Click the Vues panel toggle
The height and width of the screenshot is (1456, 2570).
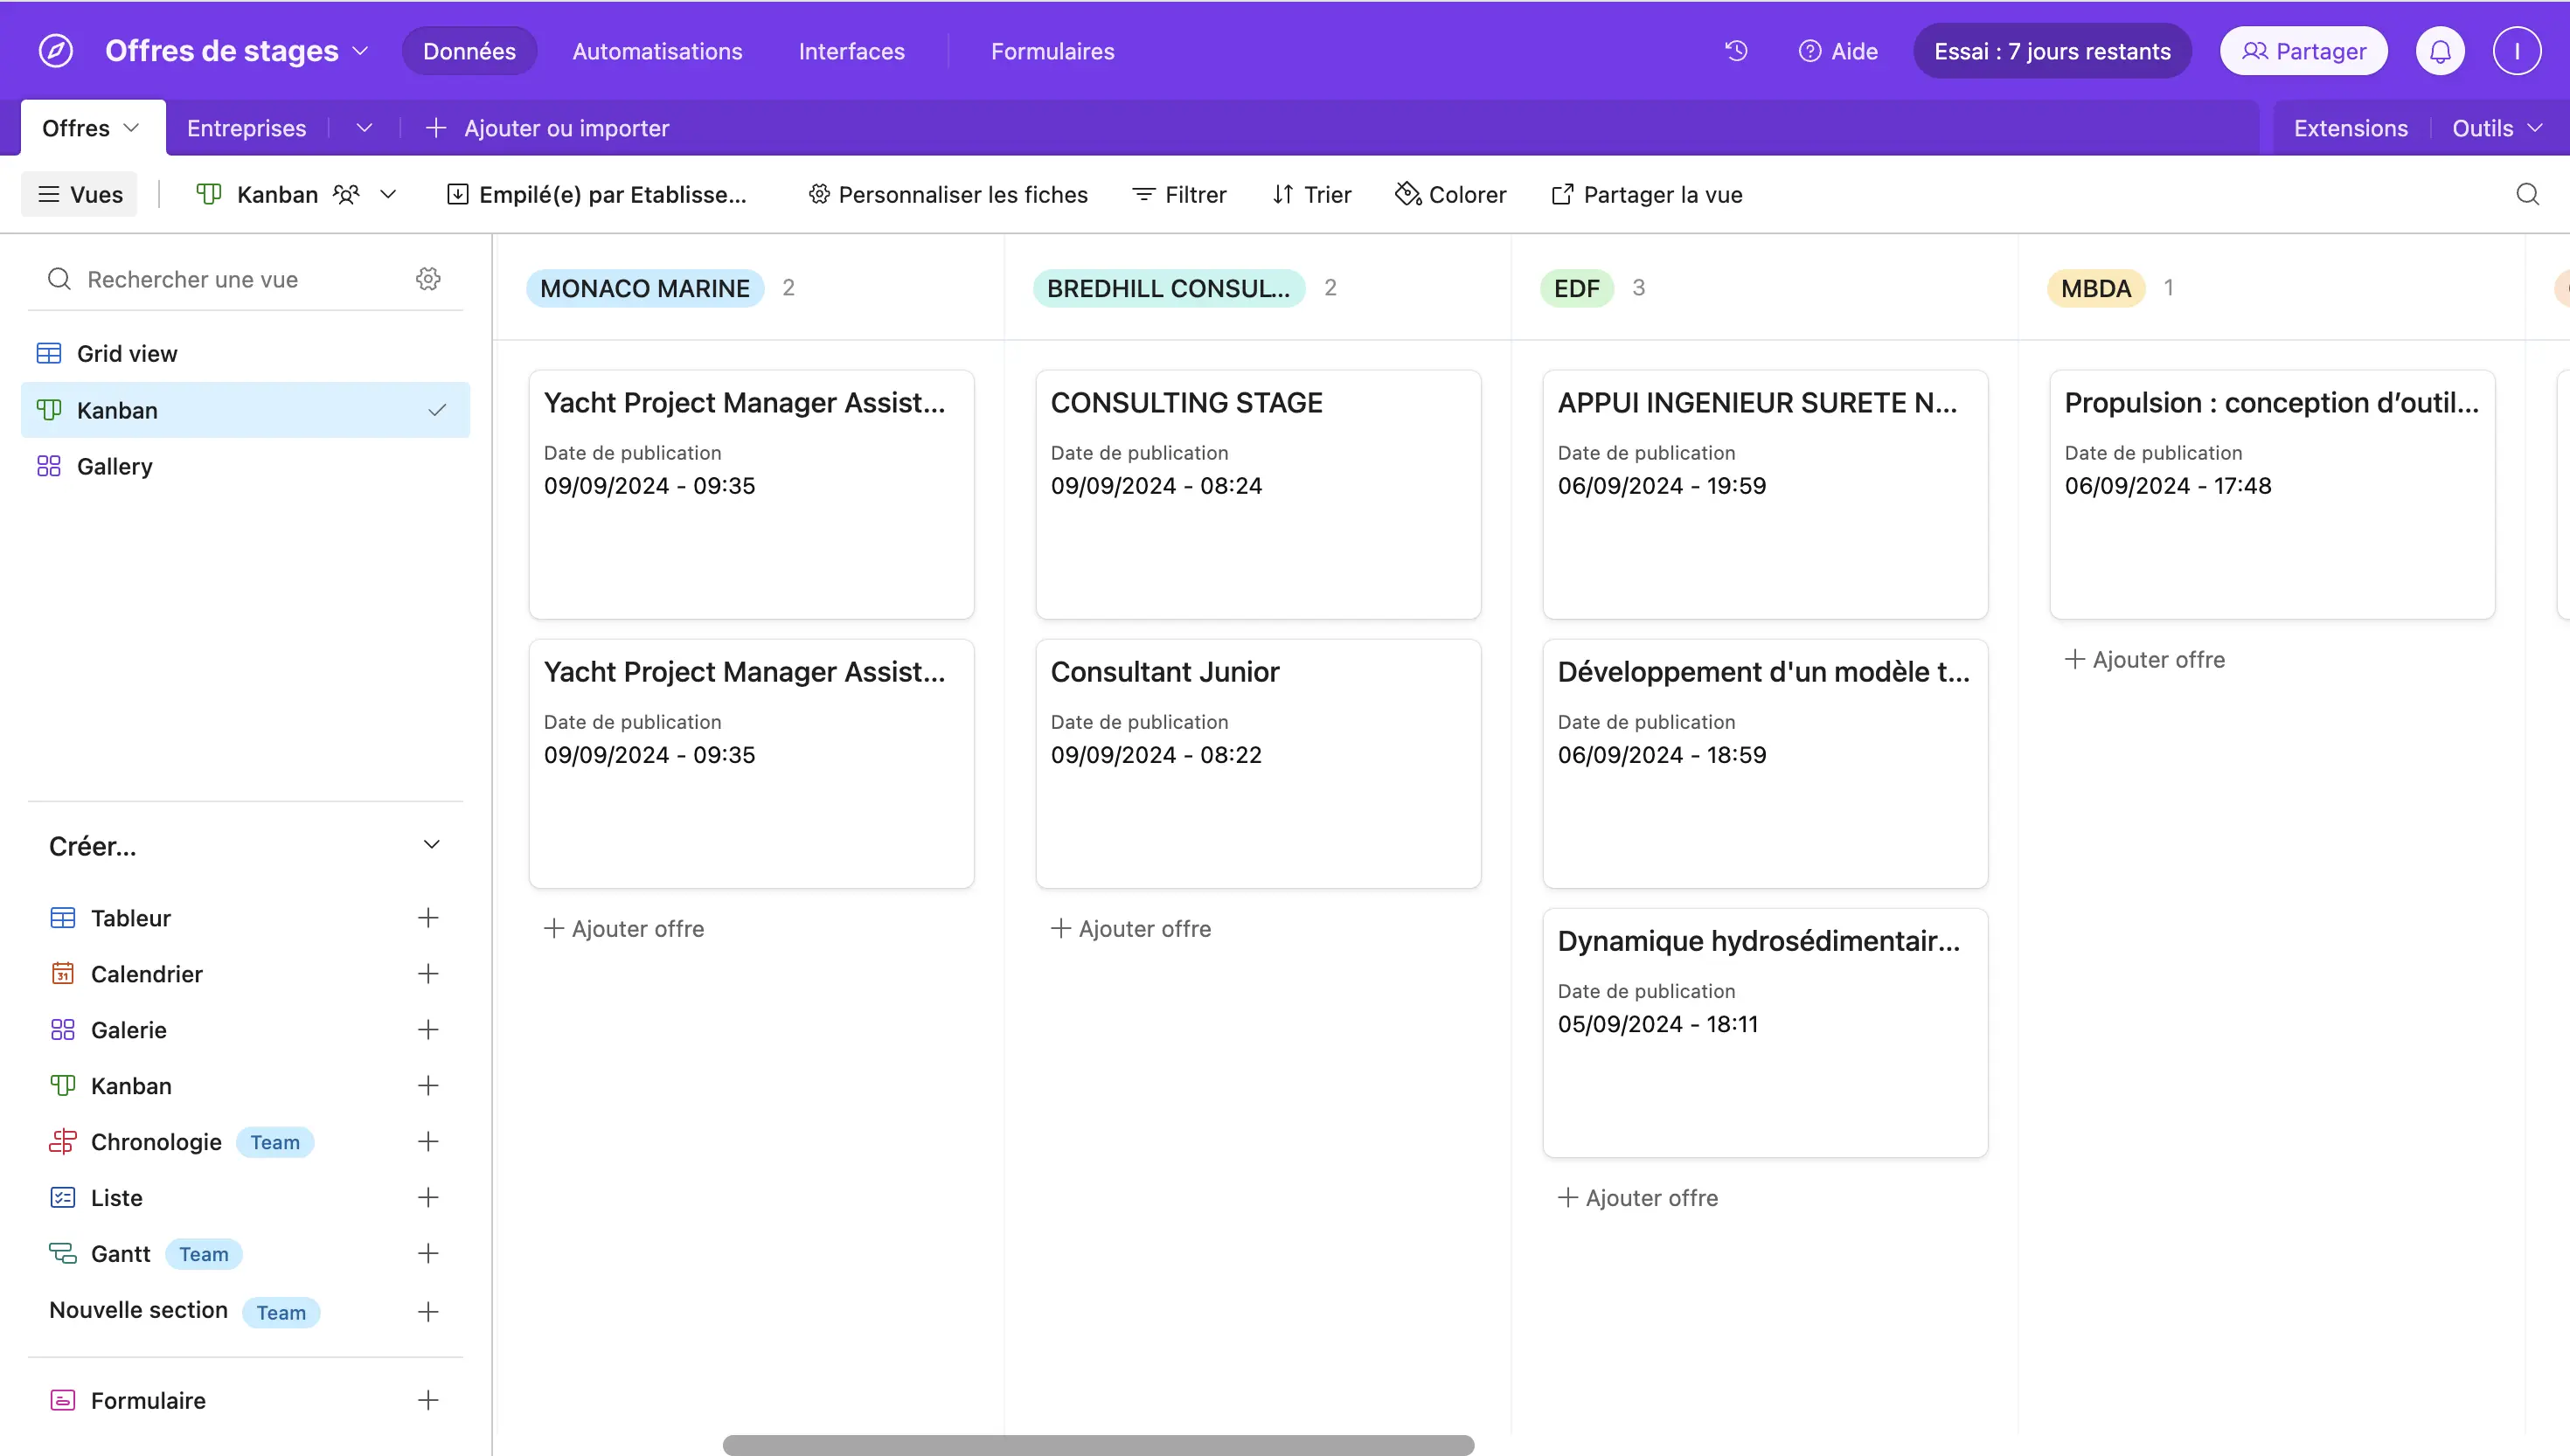80,194
